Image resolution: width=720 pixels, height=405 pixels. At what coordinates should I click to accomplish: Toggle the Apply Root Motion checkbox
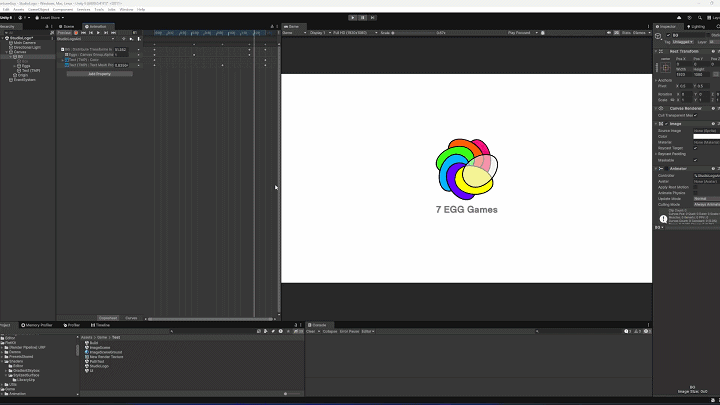point(695,187)
